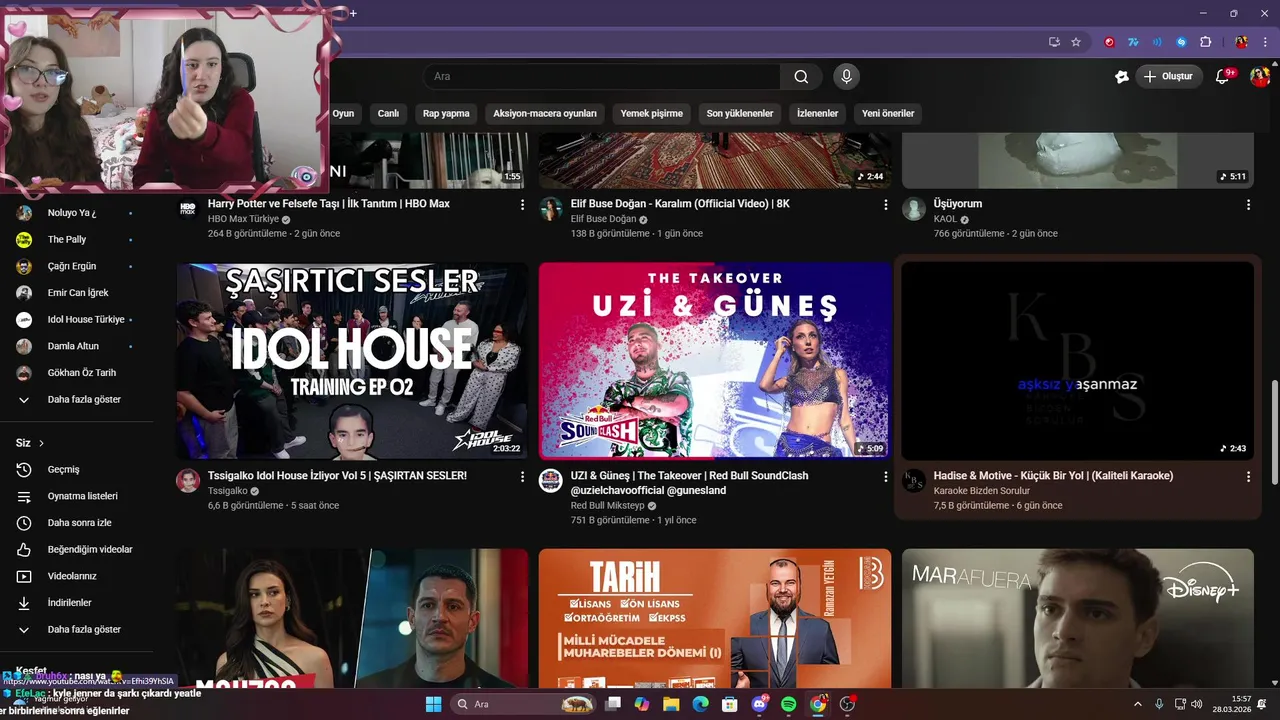The image size is (1280, 720).
Task: Click the Windows Start button
Action: click(x=433, y=704)
